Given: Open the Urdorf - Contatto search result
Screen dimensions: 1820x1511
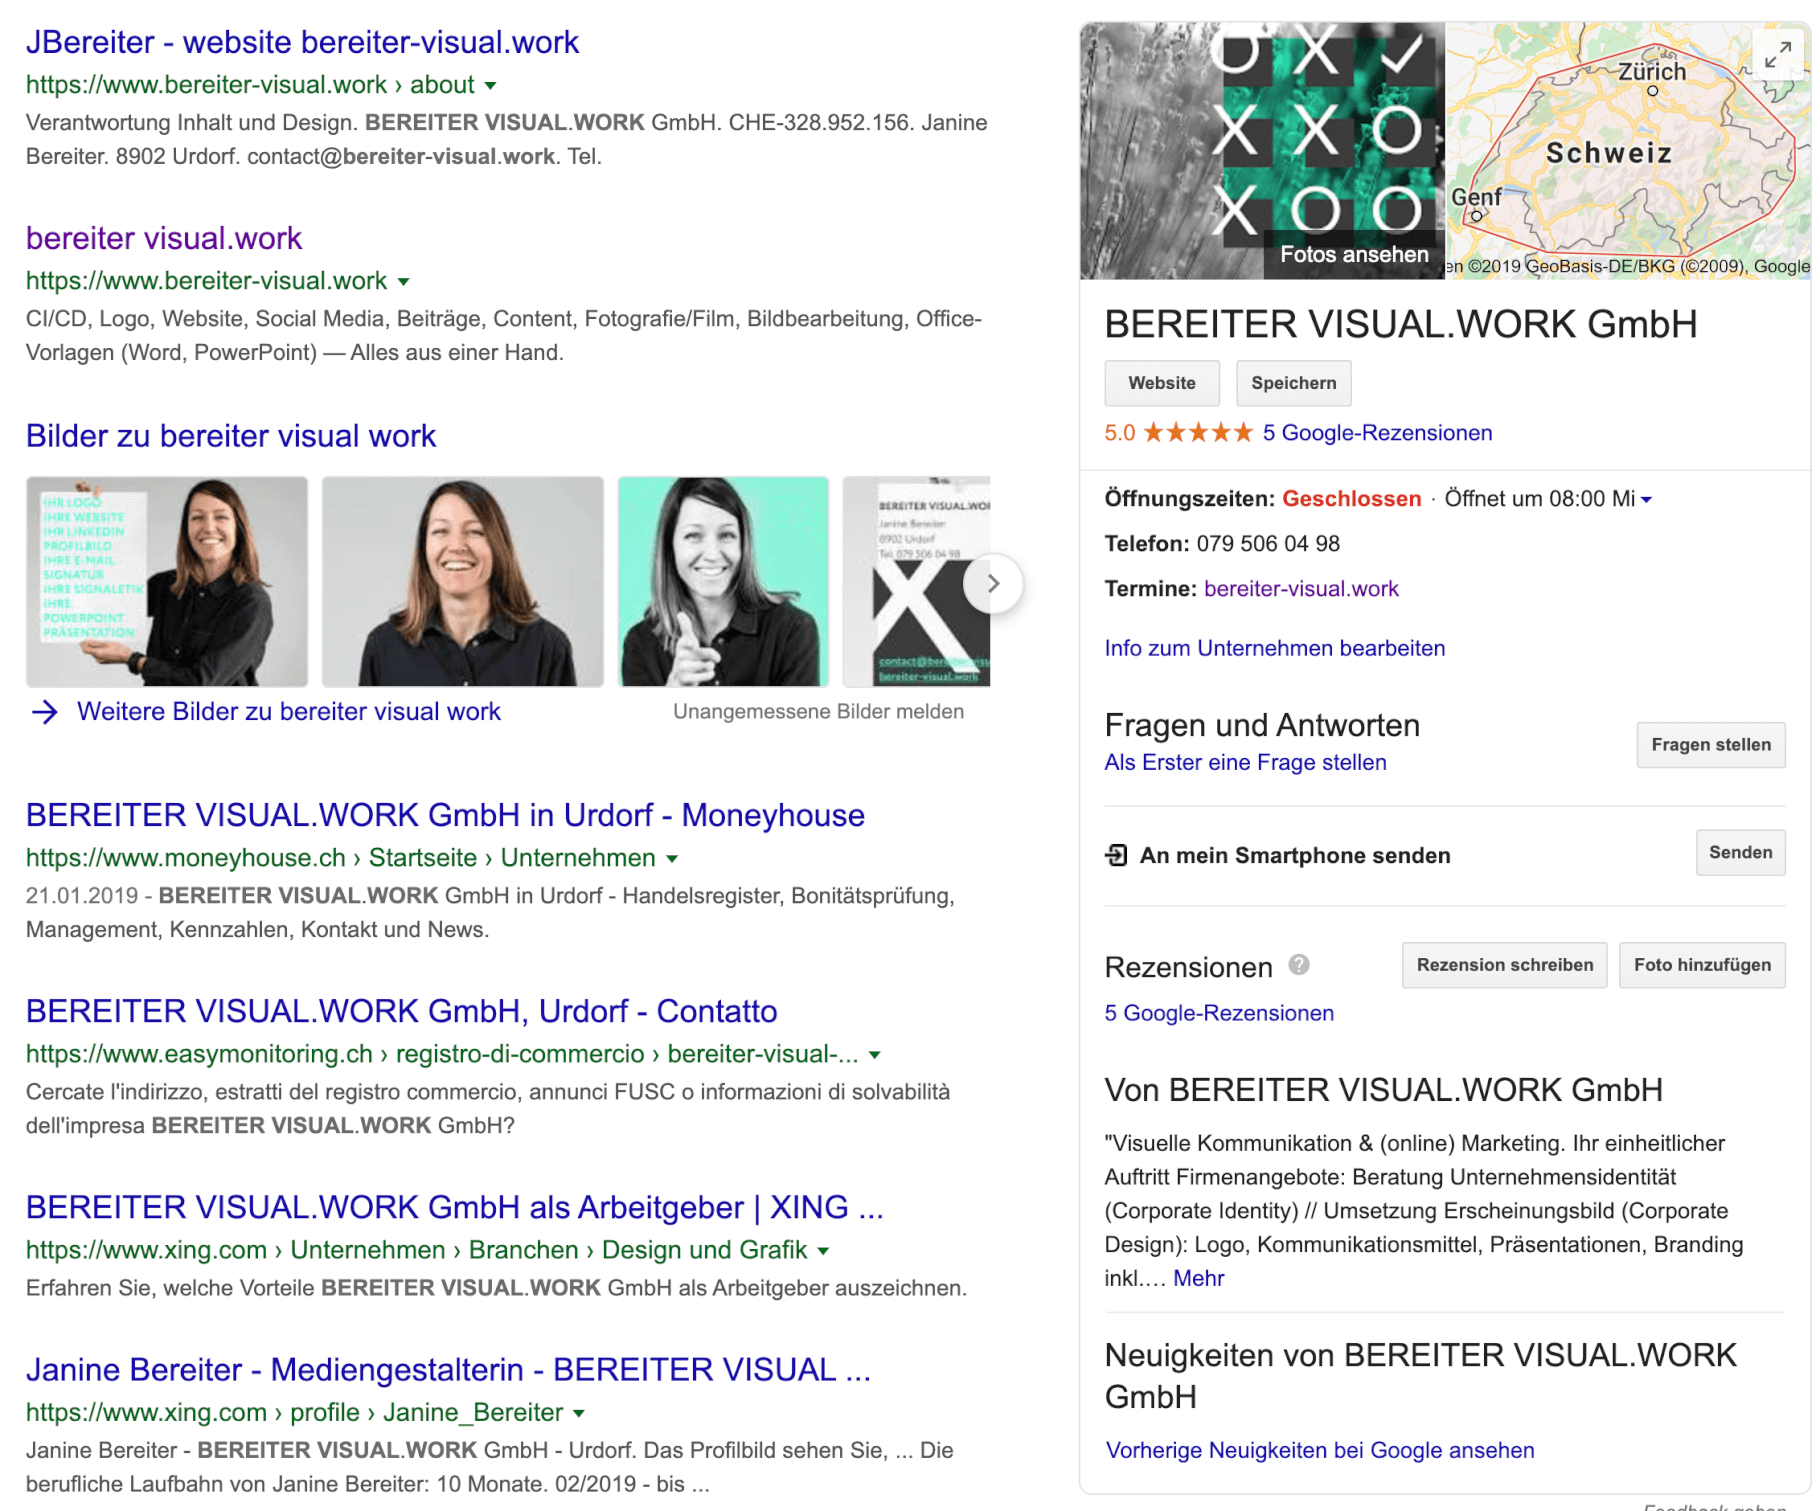Looking at the screenshot, I should click(x=401, y=1011).
